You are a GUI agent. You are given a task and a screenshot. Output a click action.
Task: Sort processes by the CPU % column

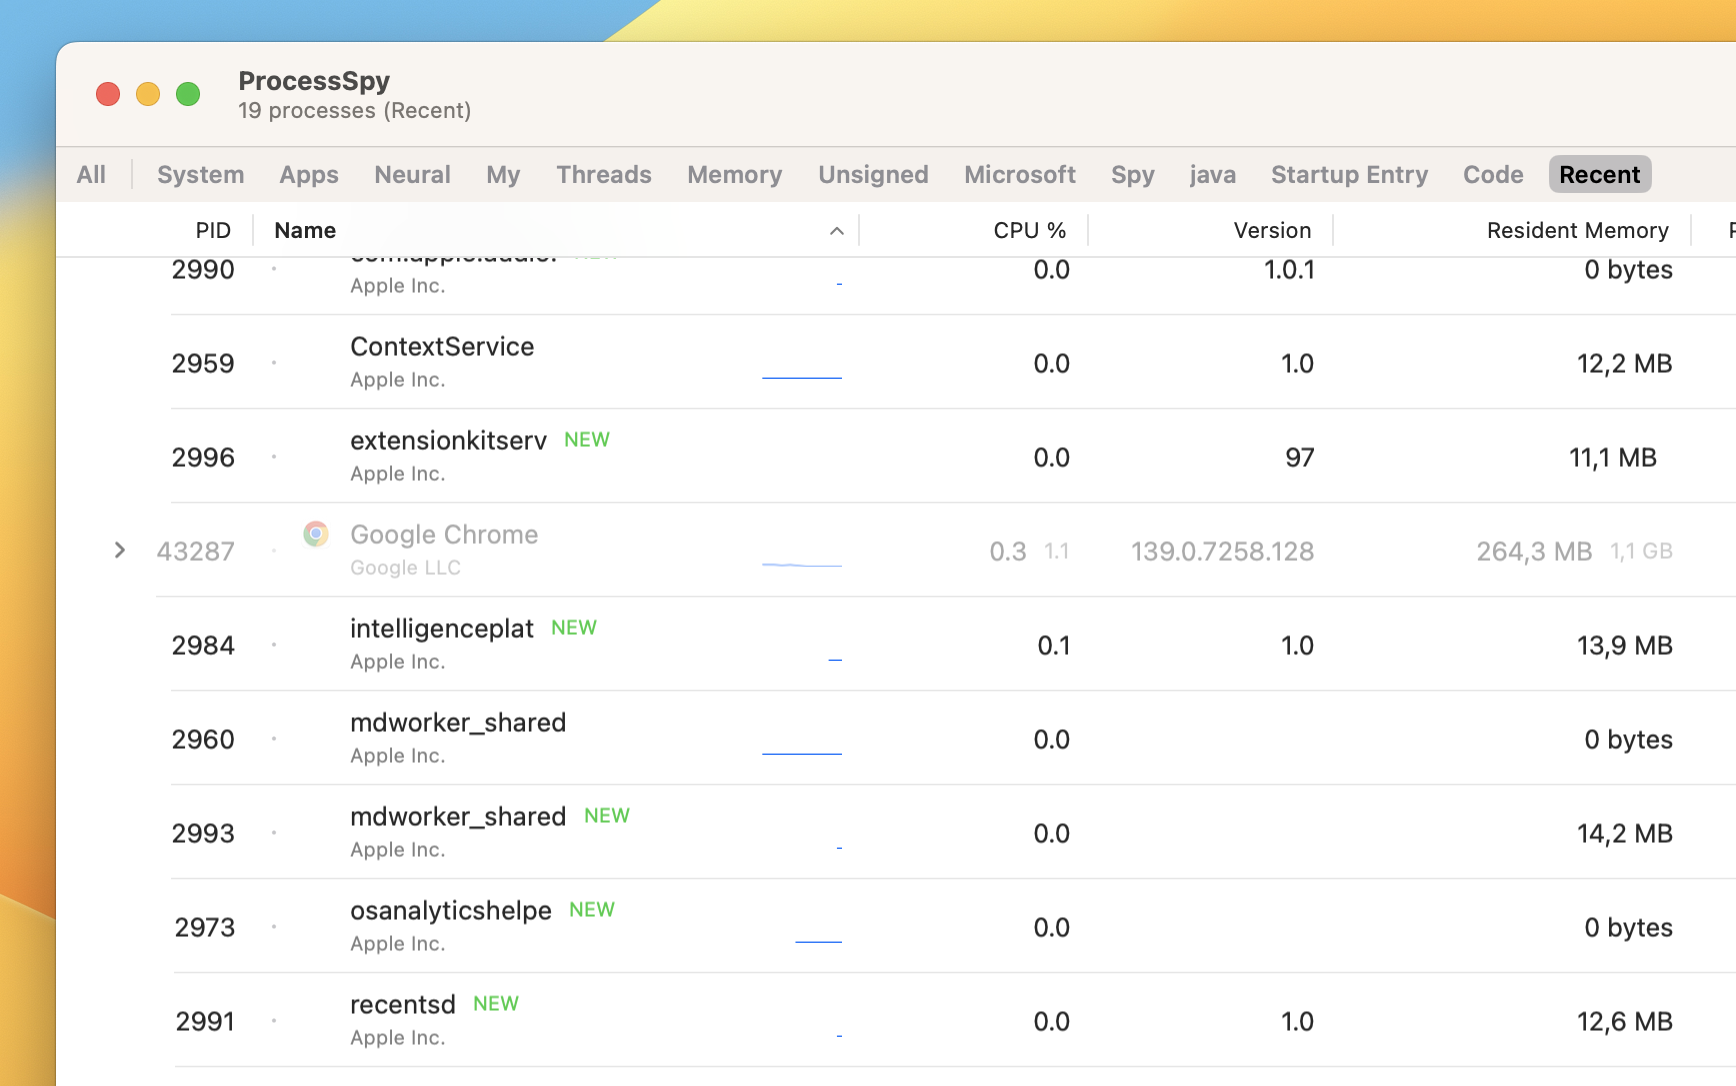tap(1028, 230)
